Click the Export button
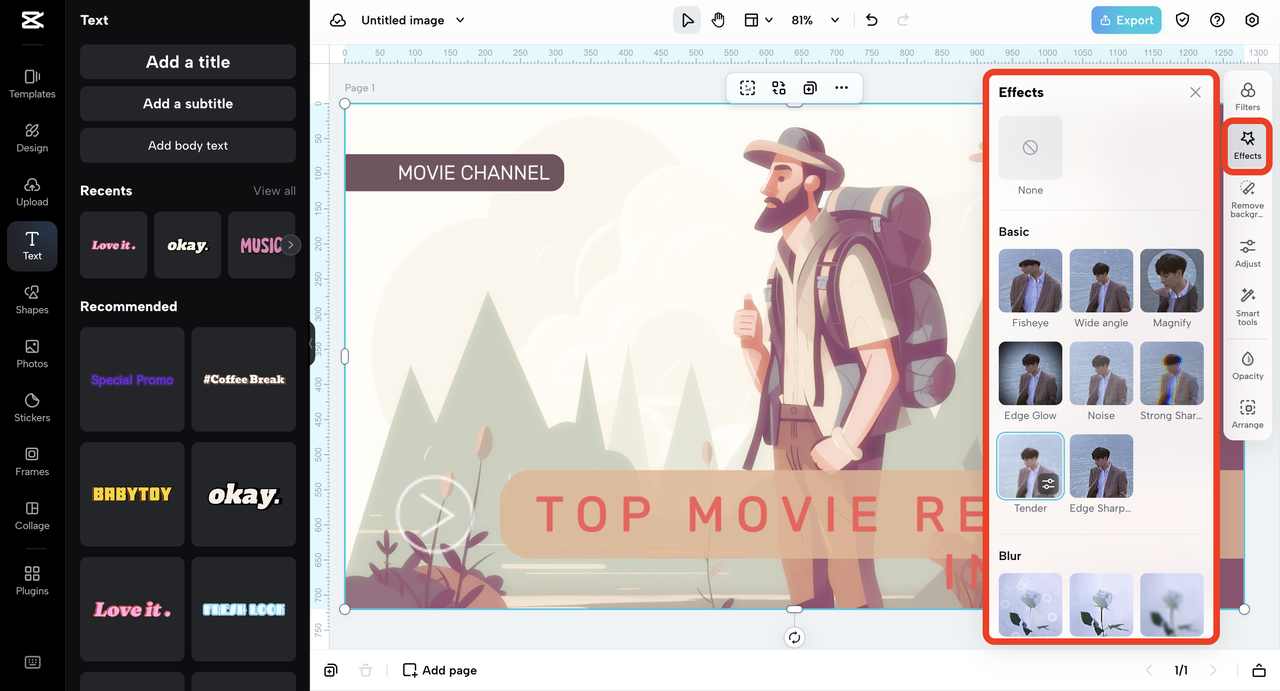The height and width of the screenshot is (691, 1280). (1126, 20)
